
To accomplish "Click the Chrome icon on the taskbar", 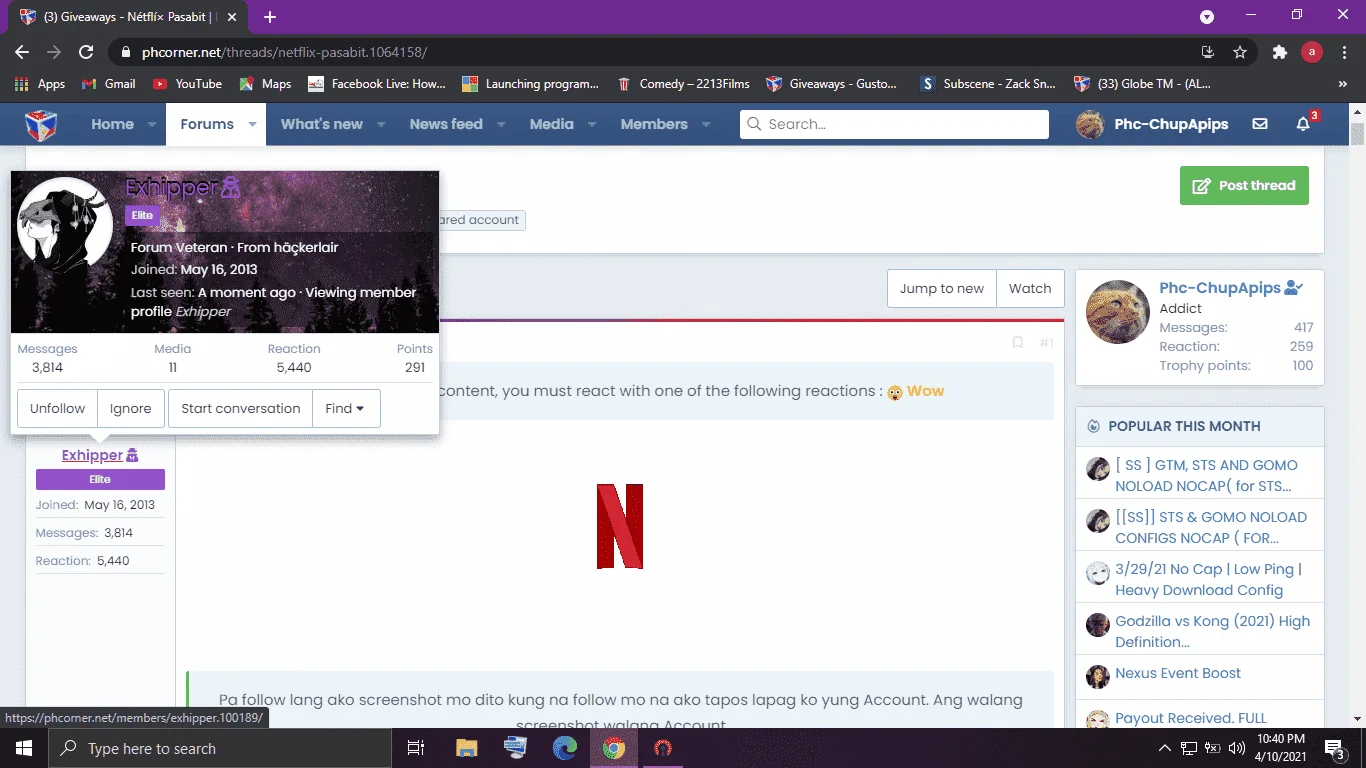I will tap(614, 748).
